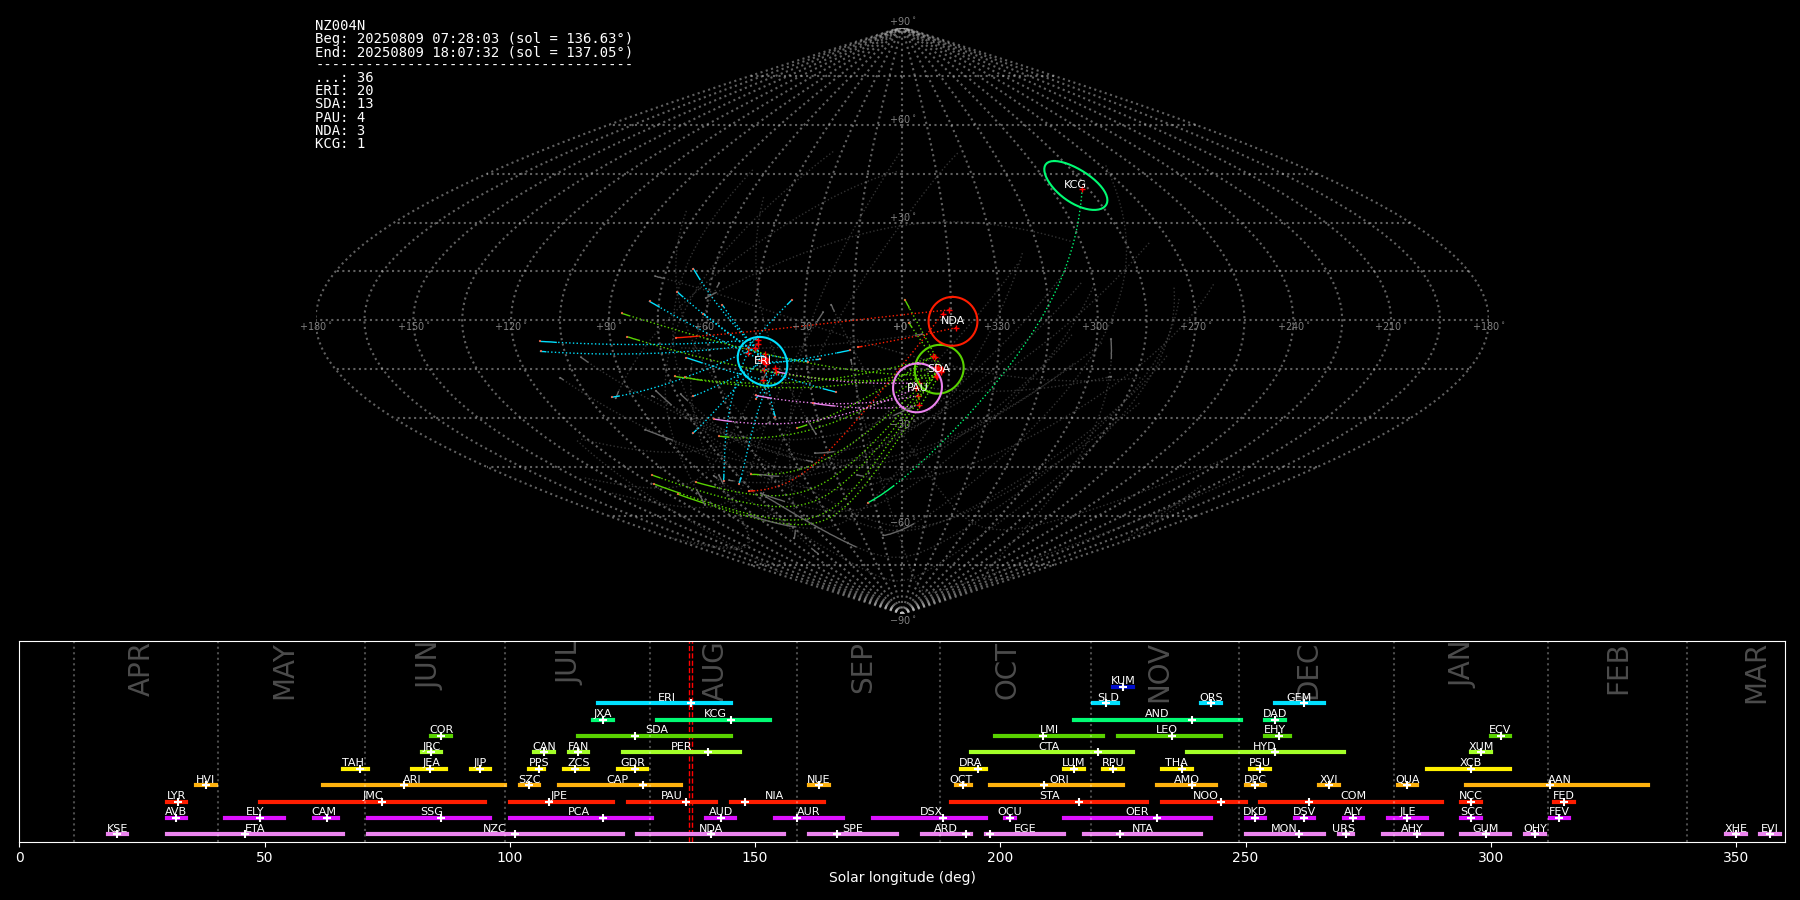Image resolution: width=1800 pixels, height=900 pixels.
Task: Click the 'Beg: 20250809 07:28:03' line
Action: click(x=474, y=39)
